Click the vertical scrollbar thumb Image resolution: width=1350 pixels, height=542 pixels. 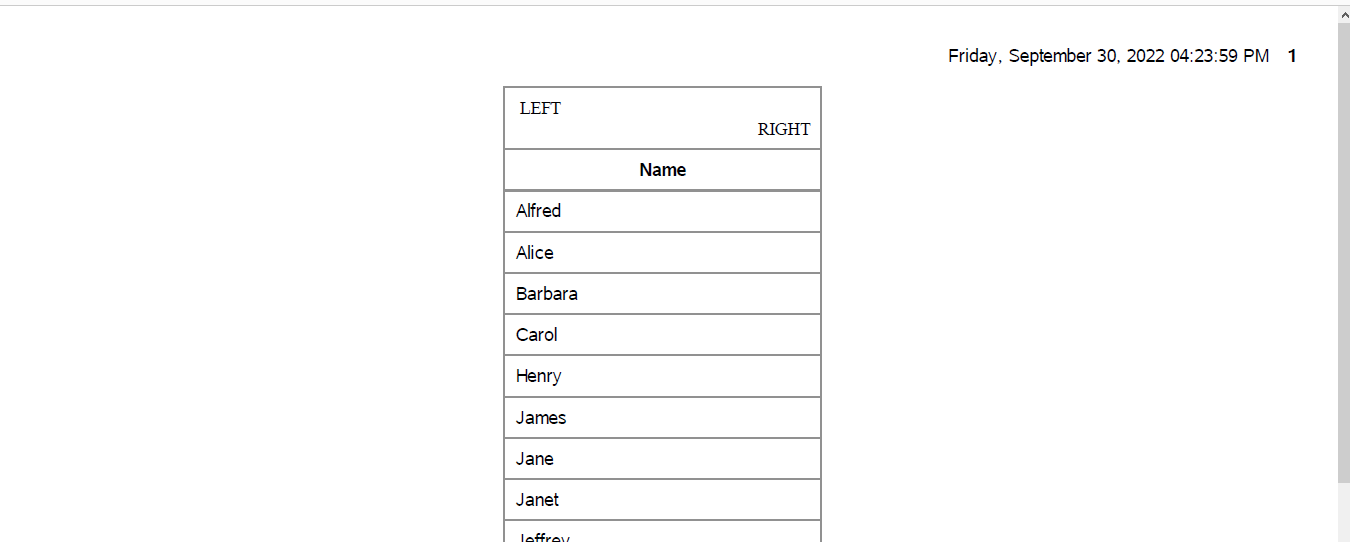(x=1343, y=250)
